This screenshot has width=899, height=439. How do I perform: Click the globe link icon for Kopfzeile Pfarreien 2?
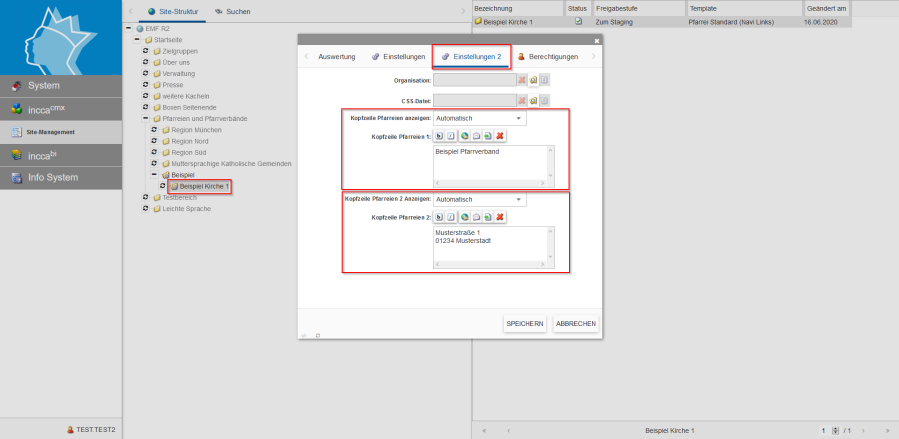click(464, 217)
